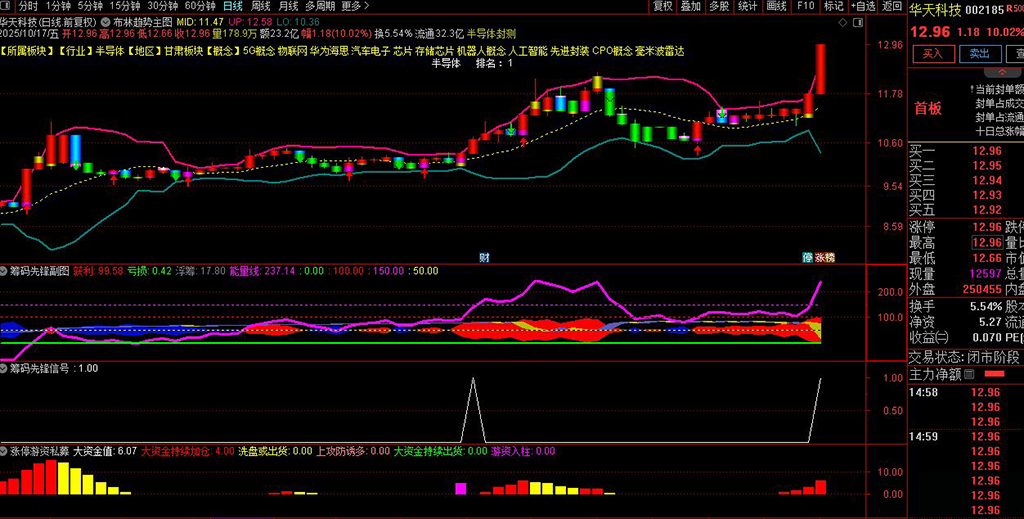Open the 涨停游资私募 indicator dropdown arrow
This screenshot has width=1024, height=519.
pos(5,451)
